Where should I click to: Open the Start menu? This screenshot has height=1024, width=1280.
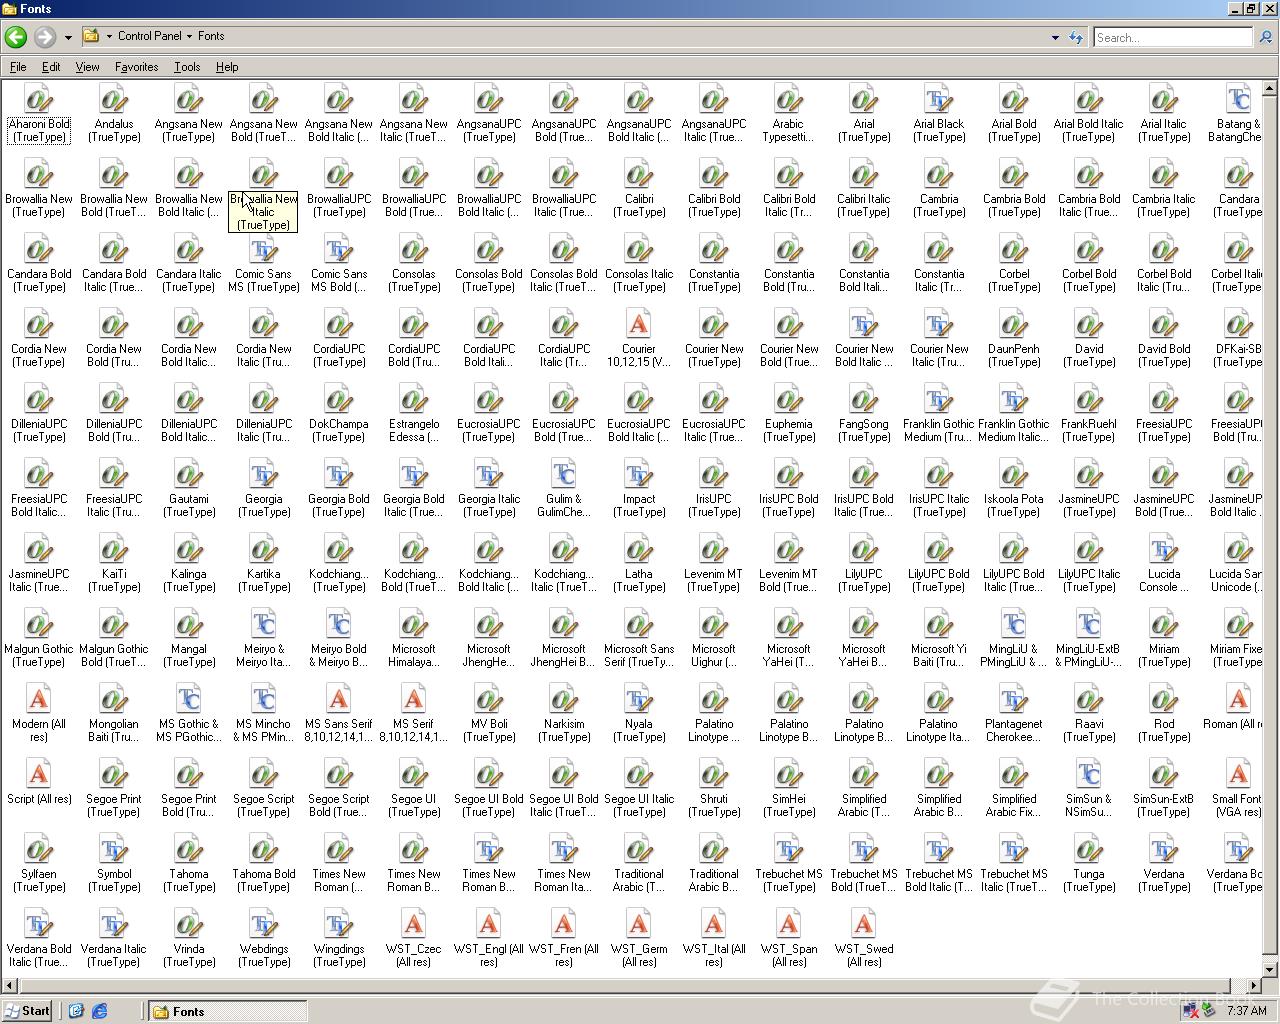(x=27, y=1011)
